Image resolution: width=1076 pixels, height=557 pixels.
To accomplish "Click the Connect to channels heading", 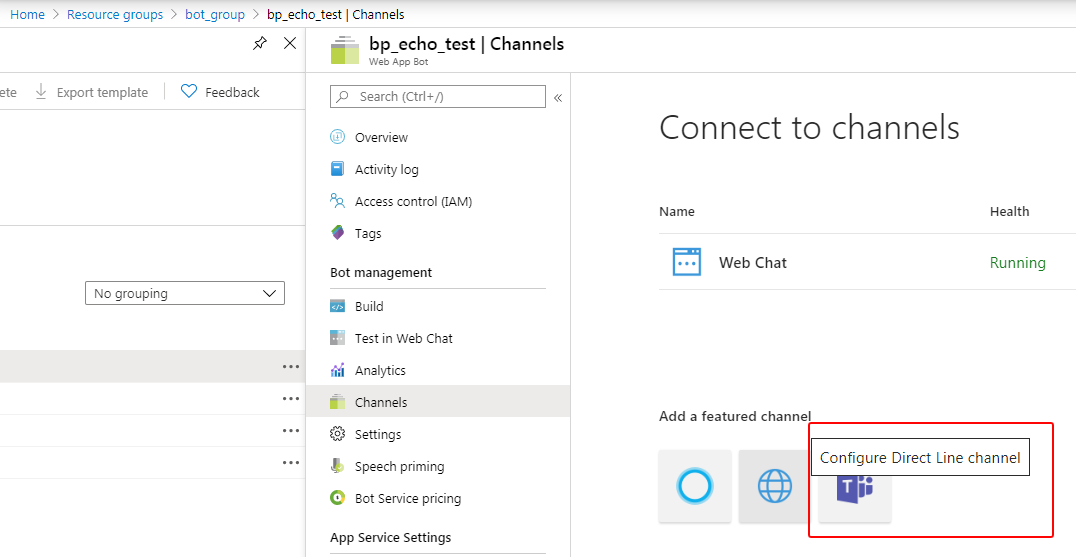I will [x=809, y=128].
